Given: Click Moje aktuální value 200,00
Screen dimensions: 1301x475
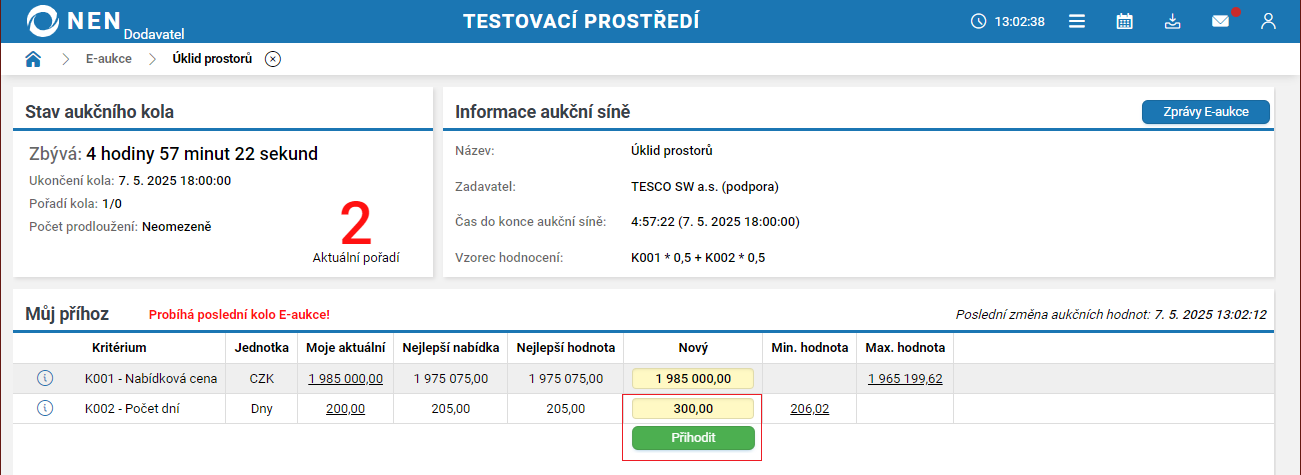Looking at the screenshot, I should tap(345, 408).
